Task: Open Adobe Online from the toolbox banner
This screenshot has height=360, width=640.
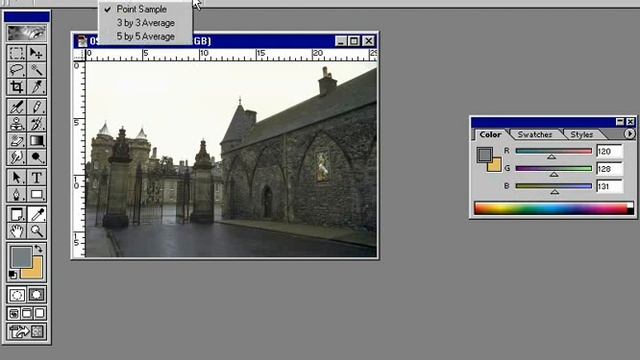Action: tap(27, 33)
